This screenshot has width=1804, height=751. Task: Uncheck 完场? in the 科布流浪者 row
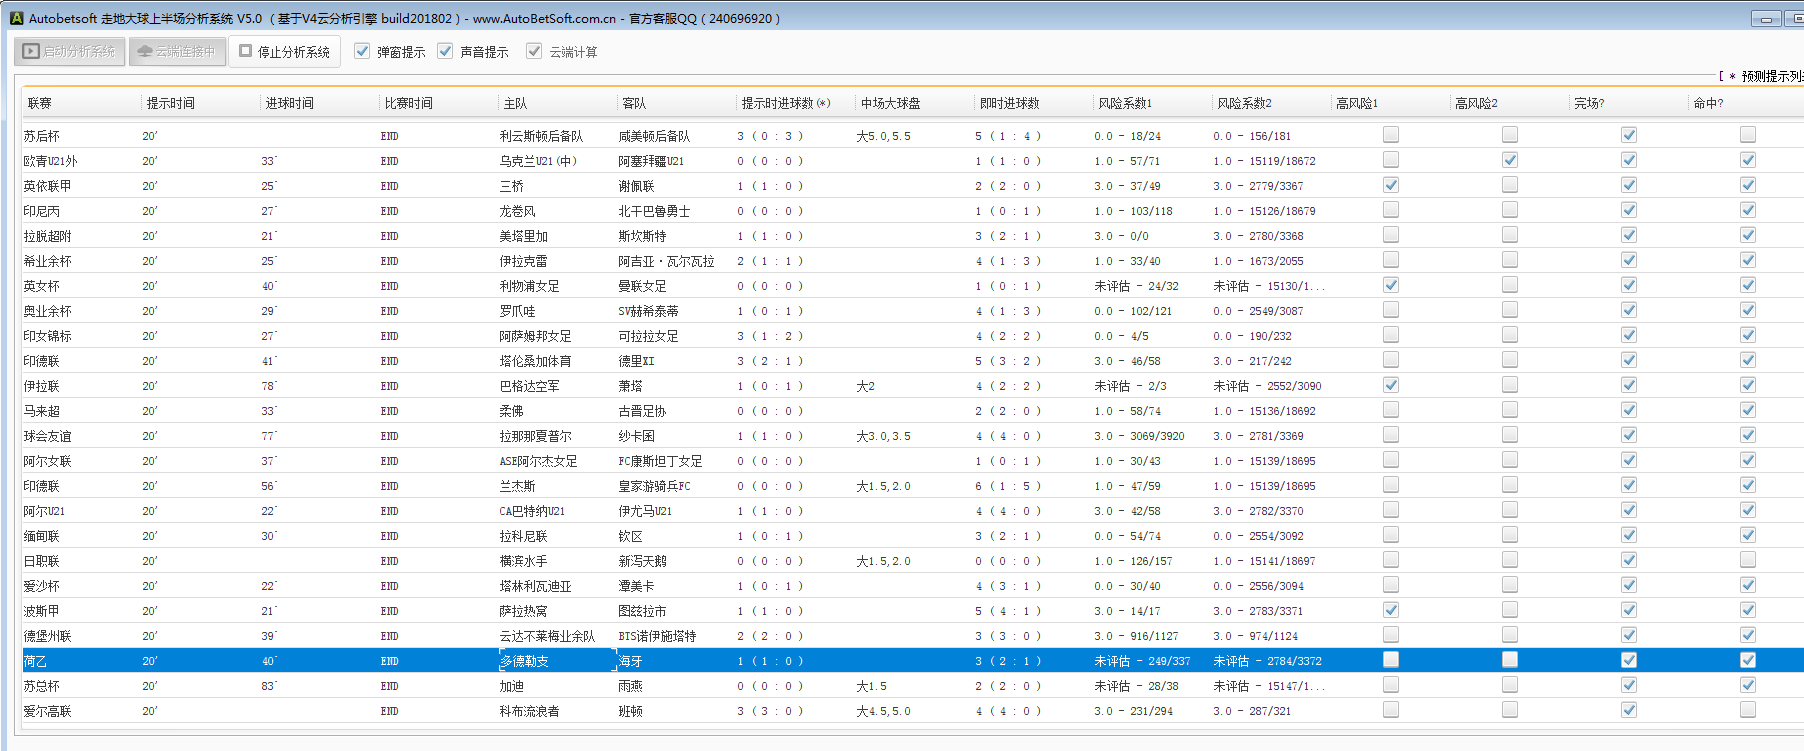[x=1629, y=710]
